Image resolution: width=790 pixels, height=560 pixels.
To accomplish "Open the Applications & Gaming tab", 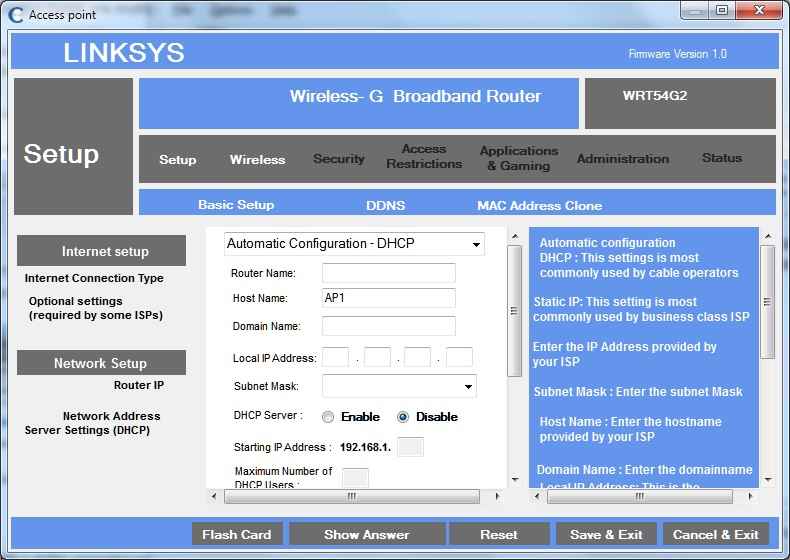I will pos(518,158).
